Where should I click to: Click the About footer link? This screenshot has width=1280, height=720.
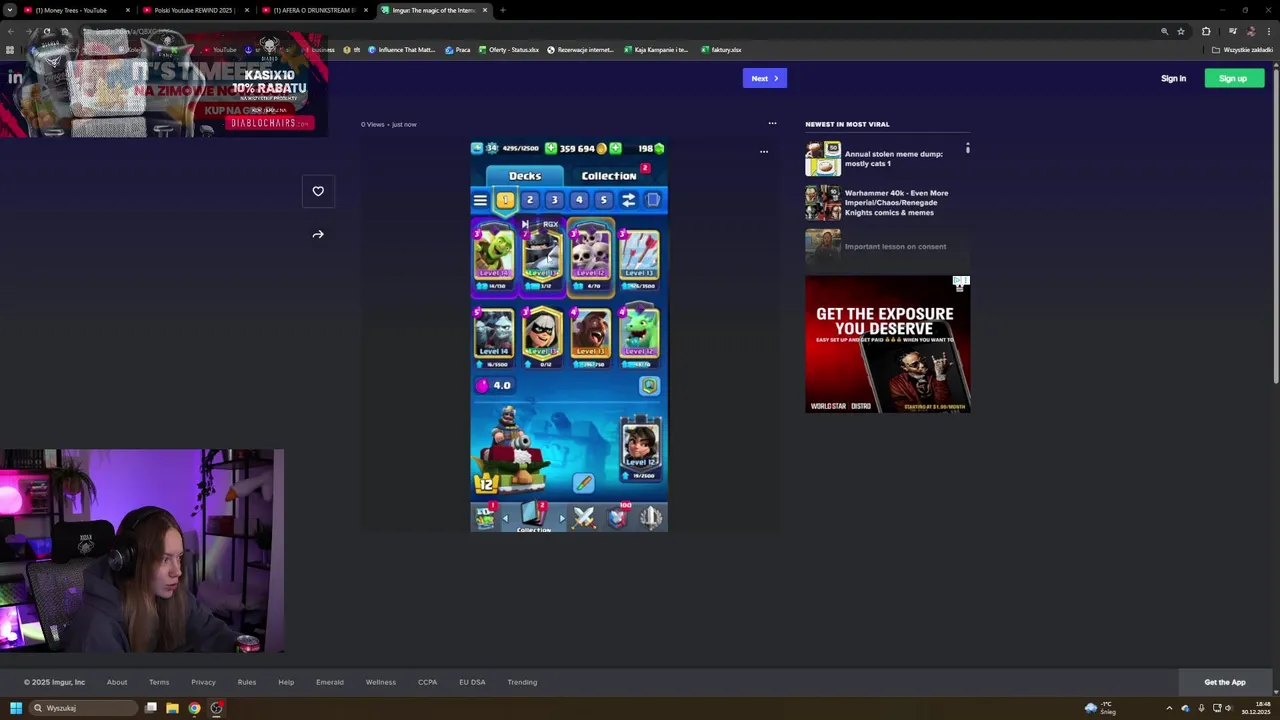117,682
